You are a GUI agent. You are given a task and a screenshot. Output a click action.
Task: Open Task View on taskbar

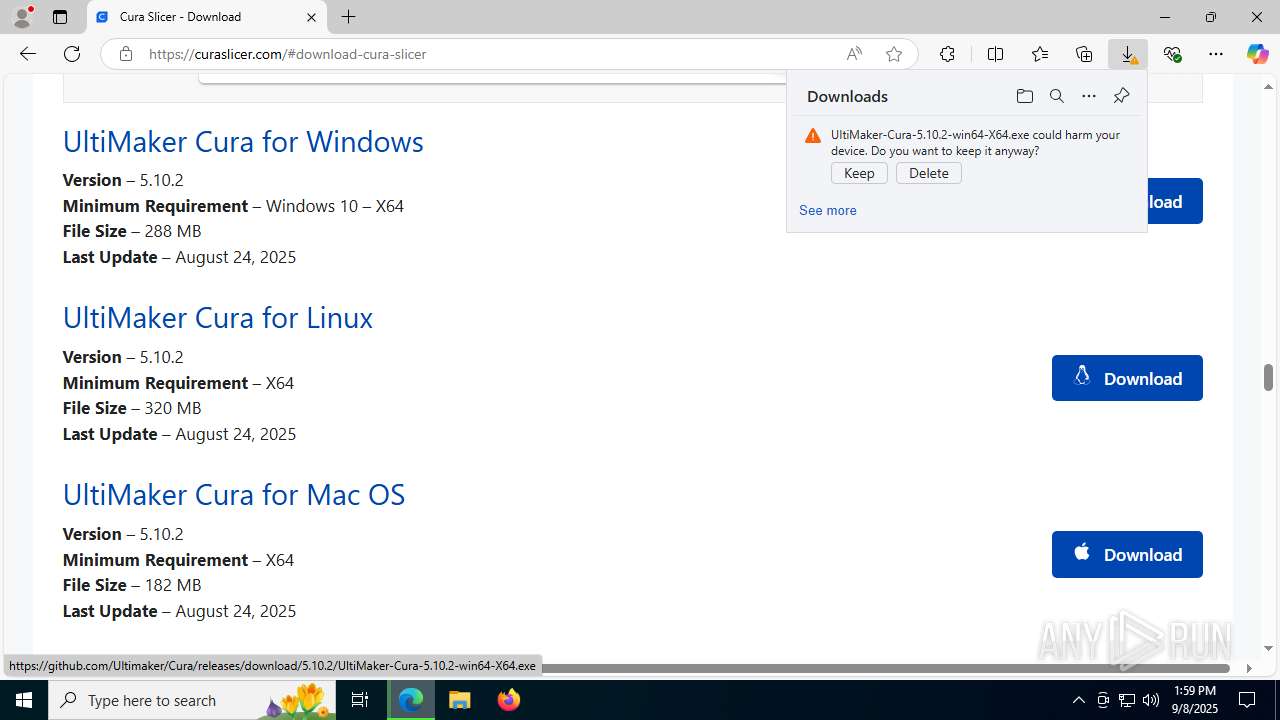(360, 700)
